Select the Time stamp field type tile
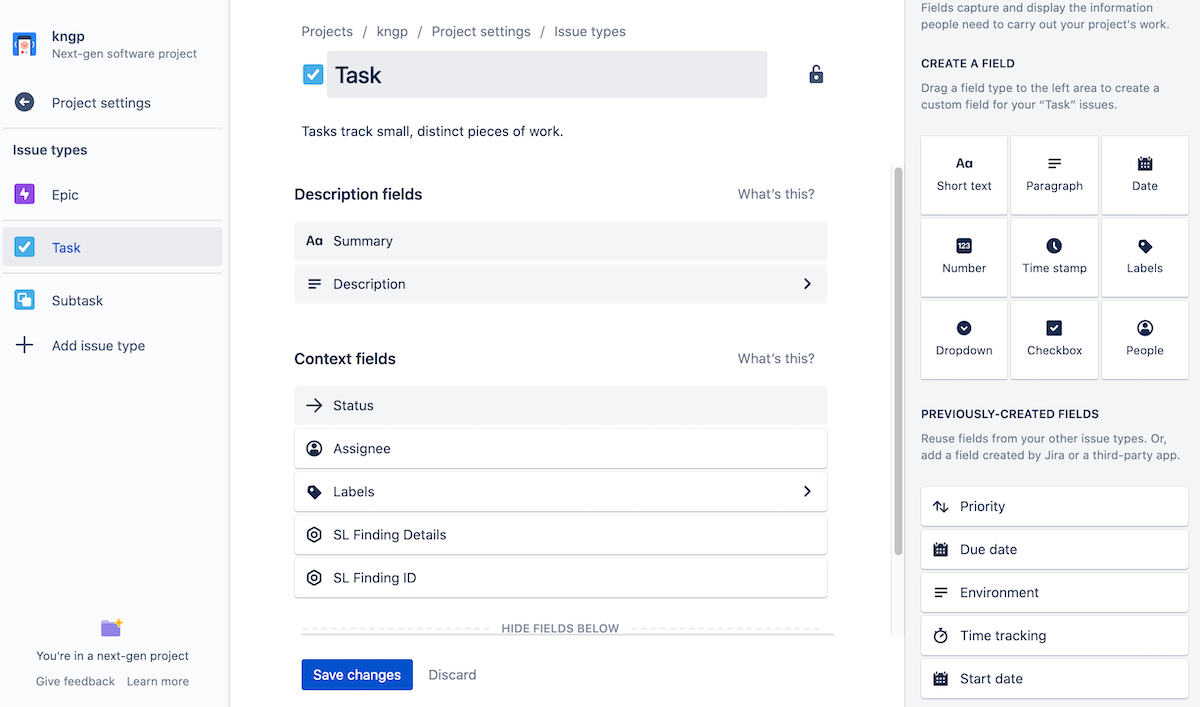Viewport: 1200px width, 707px height. (x=1054, y=257)
